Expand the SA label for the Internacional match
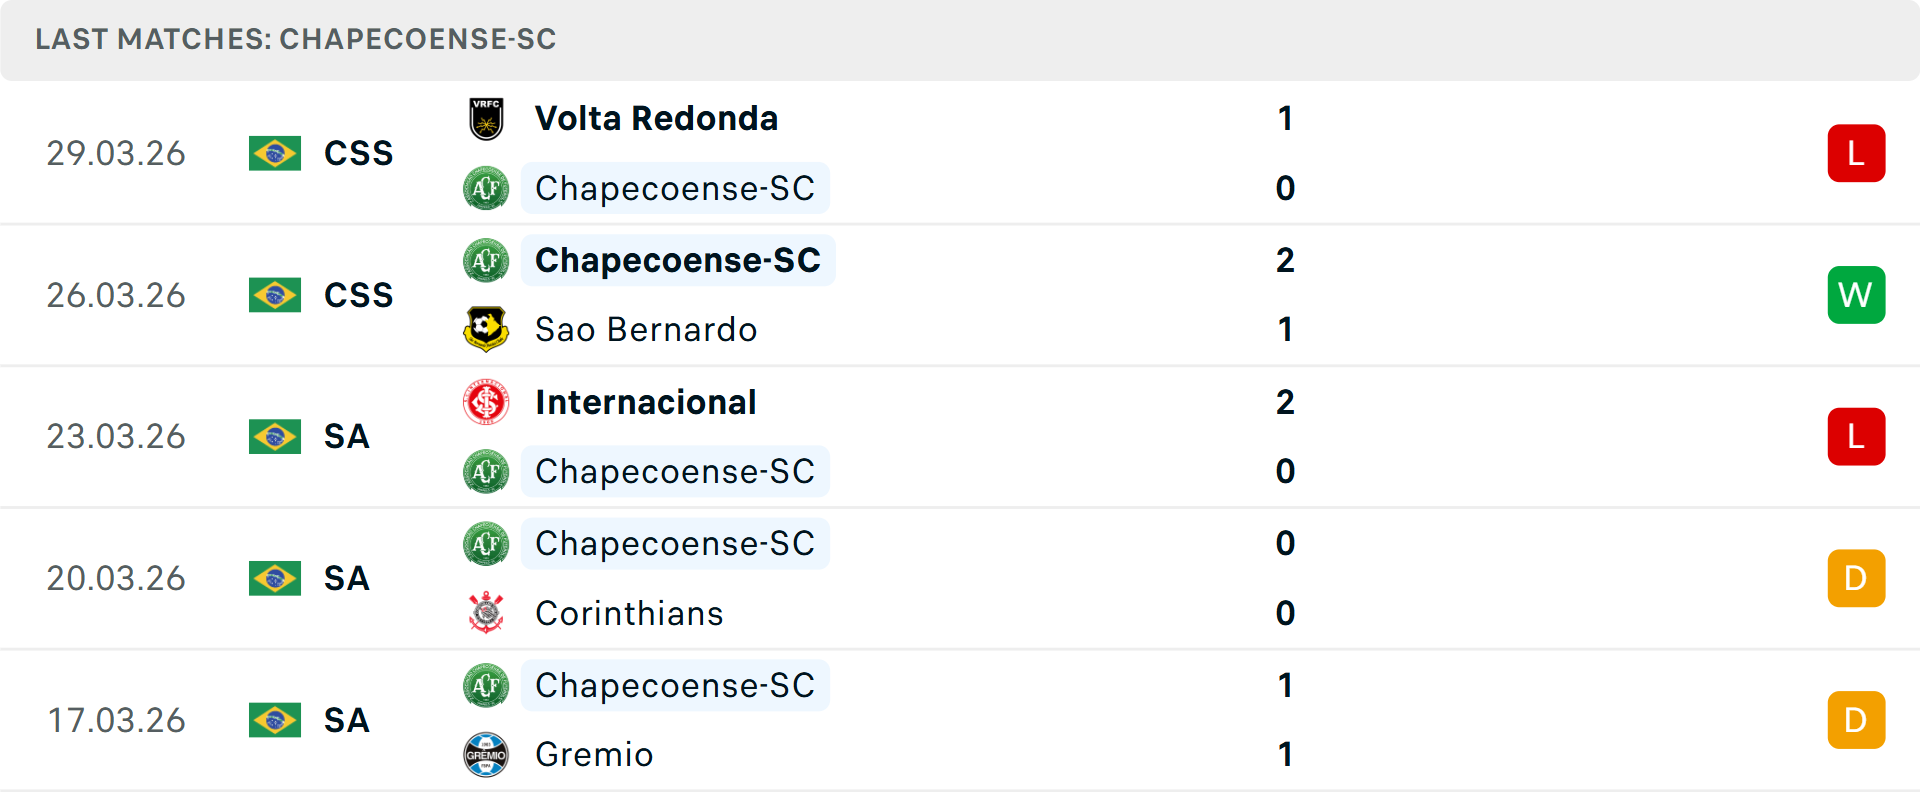Image resolution: width=1920 pixels, height=792 pixels. [347, 437]
